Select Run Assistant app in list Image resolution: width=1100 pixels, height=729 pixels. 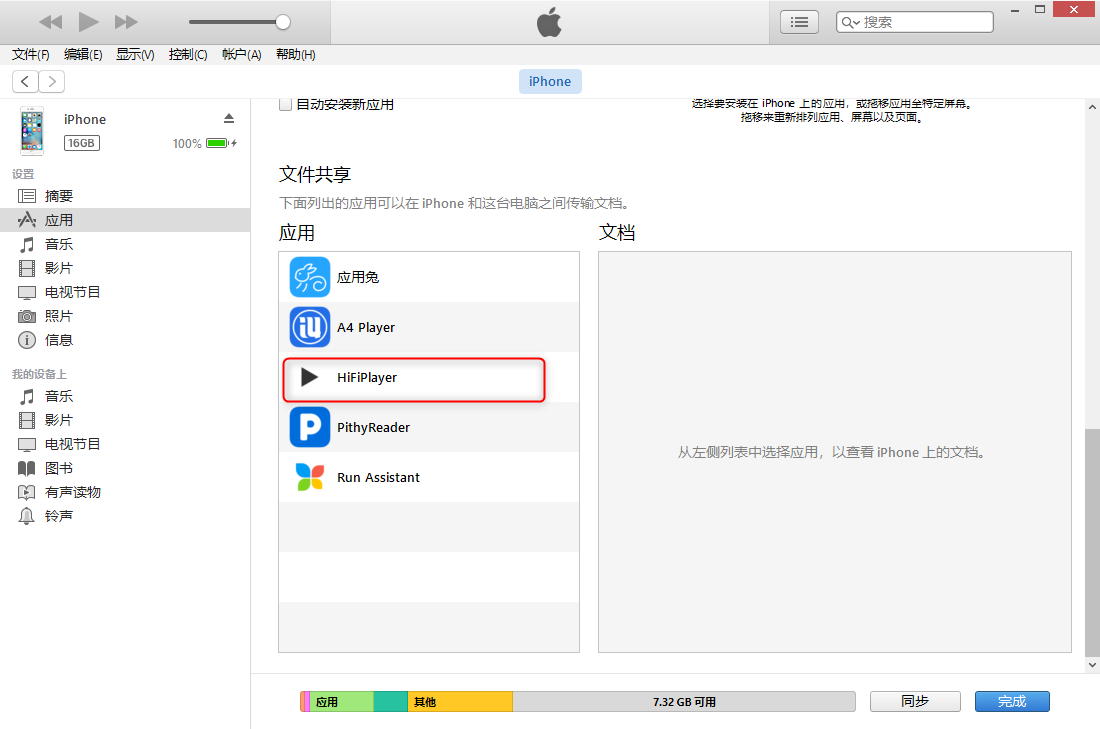(x=429, y=477)
